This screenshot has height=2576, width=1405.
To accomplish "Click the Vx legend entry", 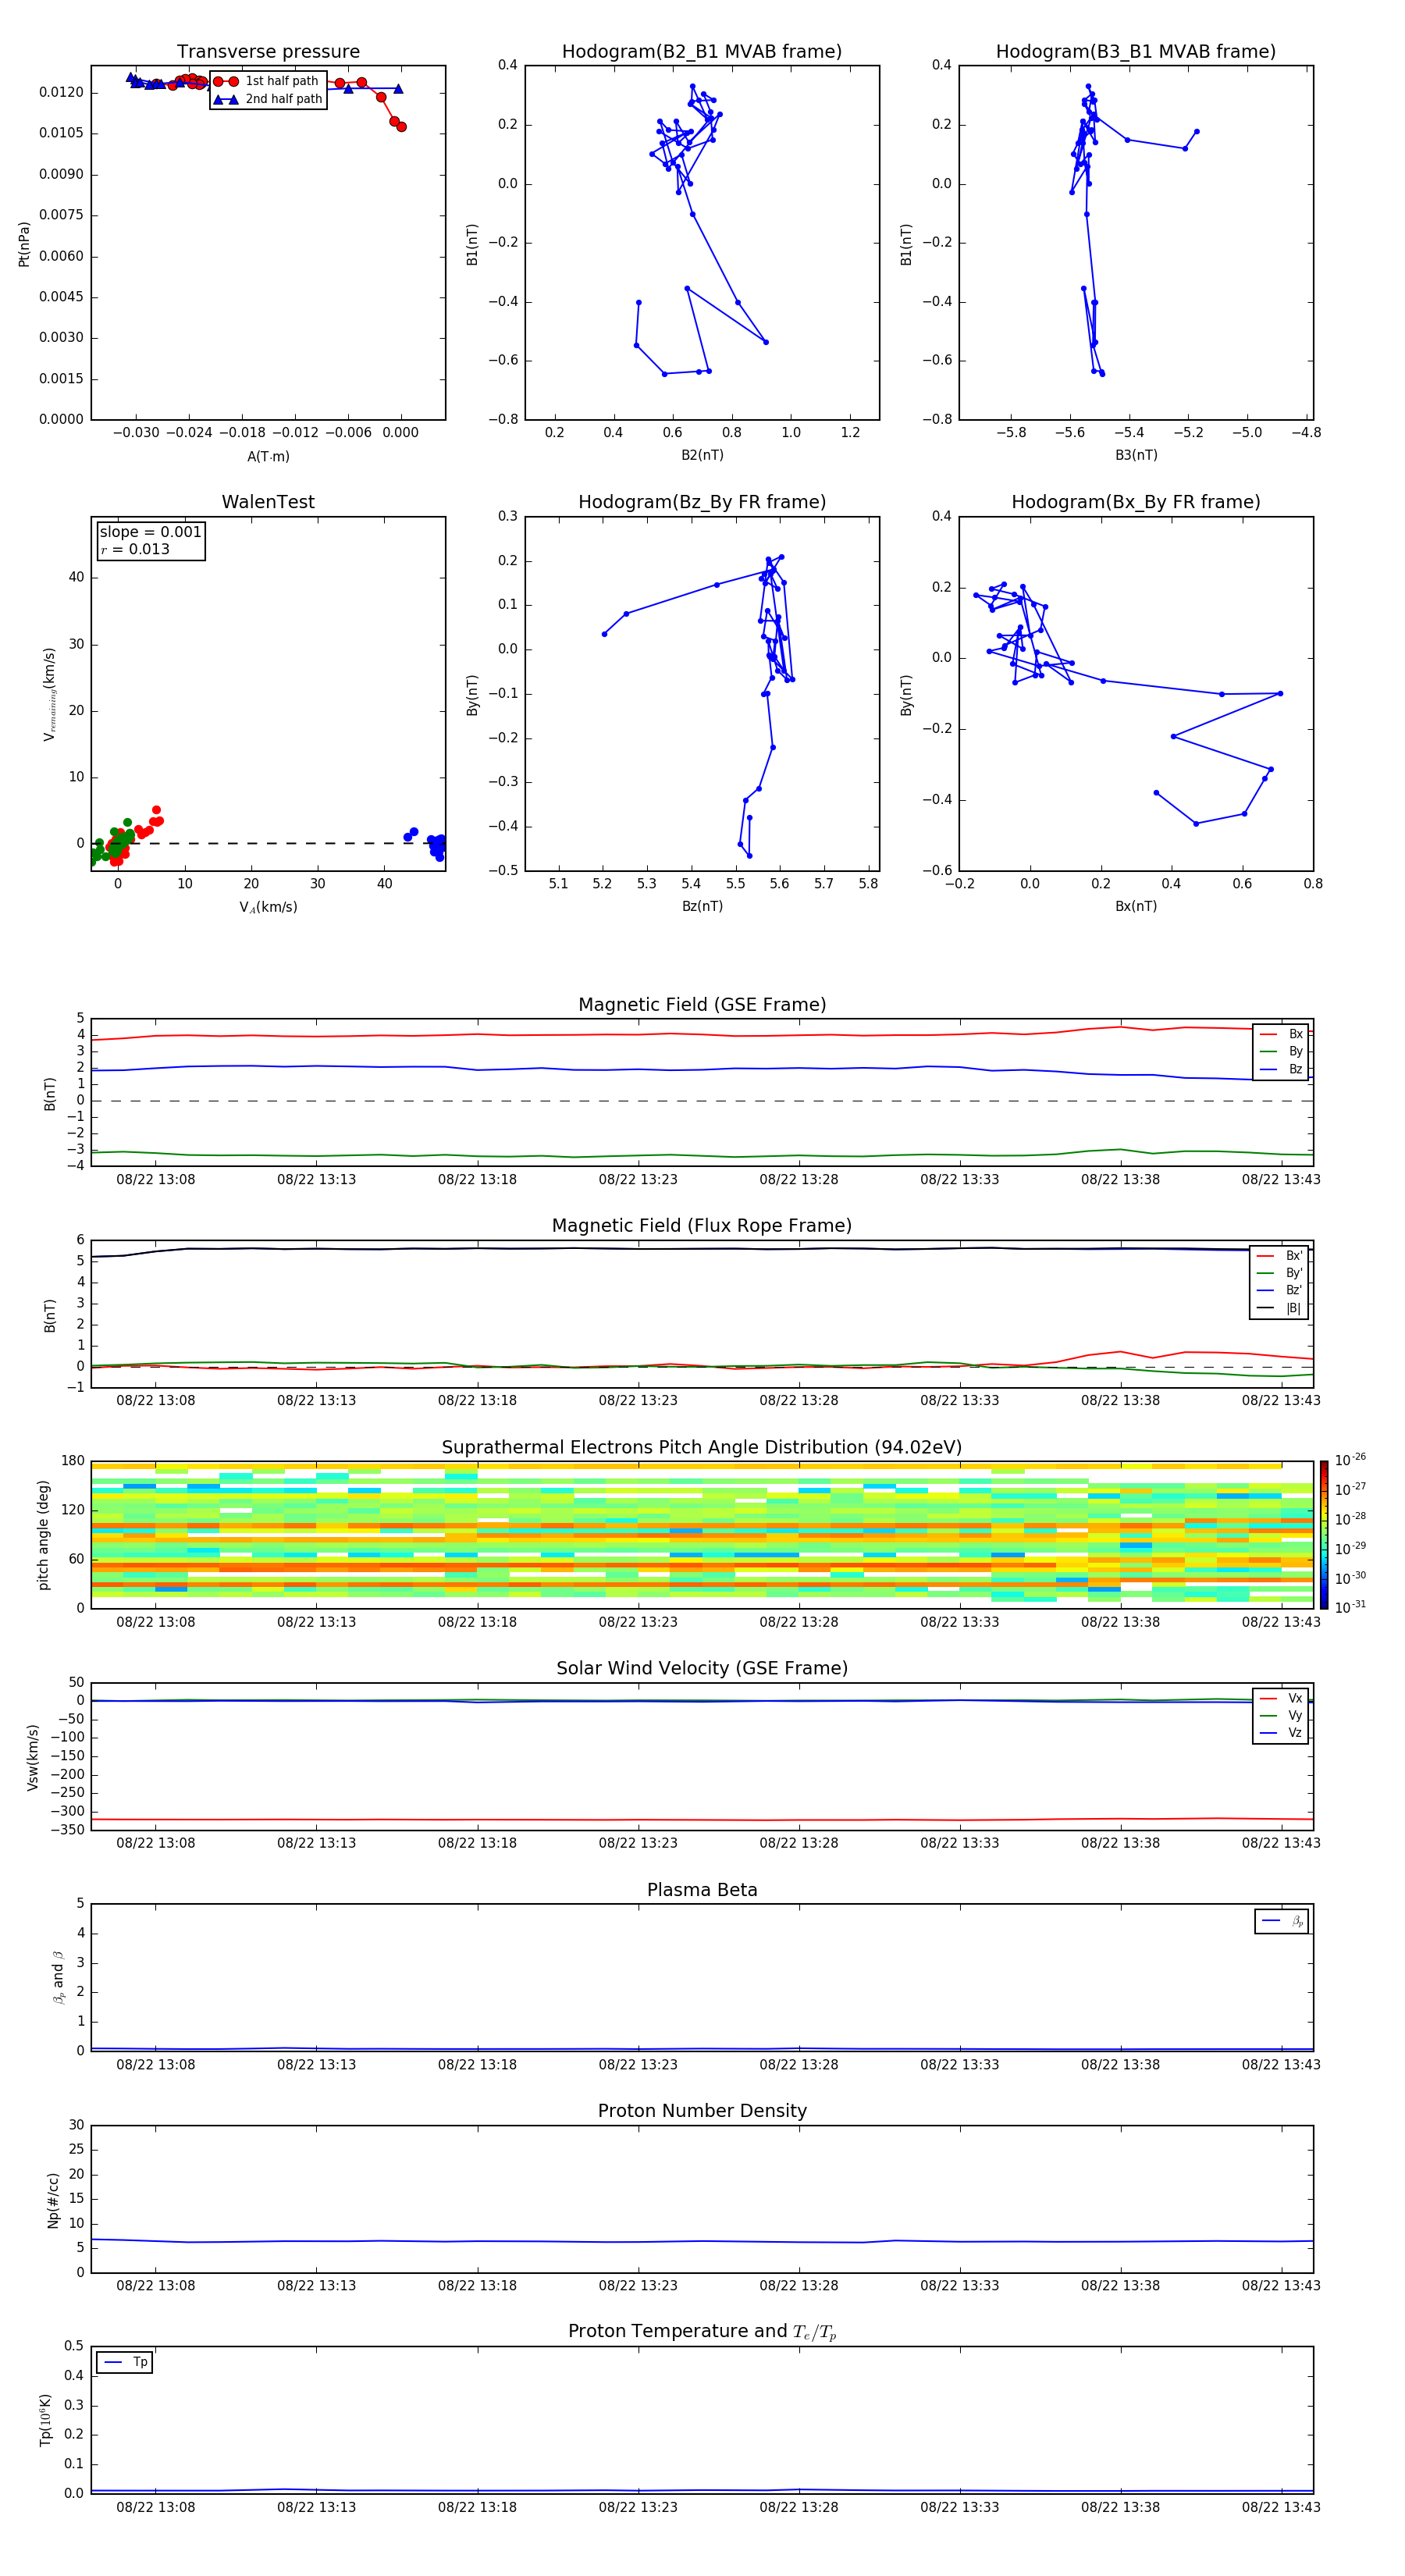I will (x=1281, y=1698).
